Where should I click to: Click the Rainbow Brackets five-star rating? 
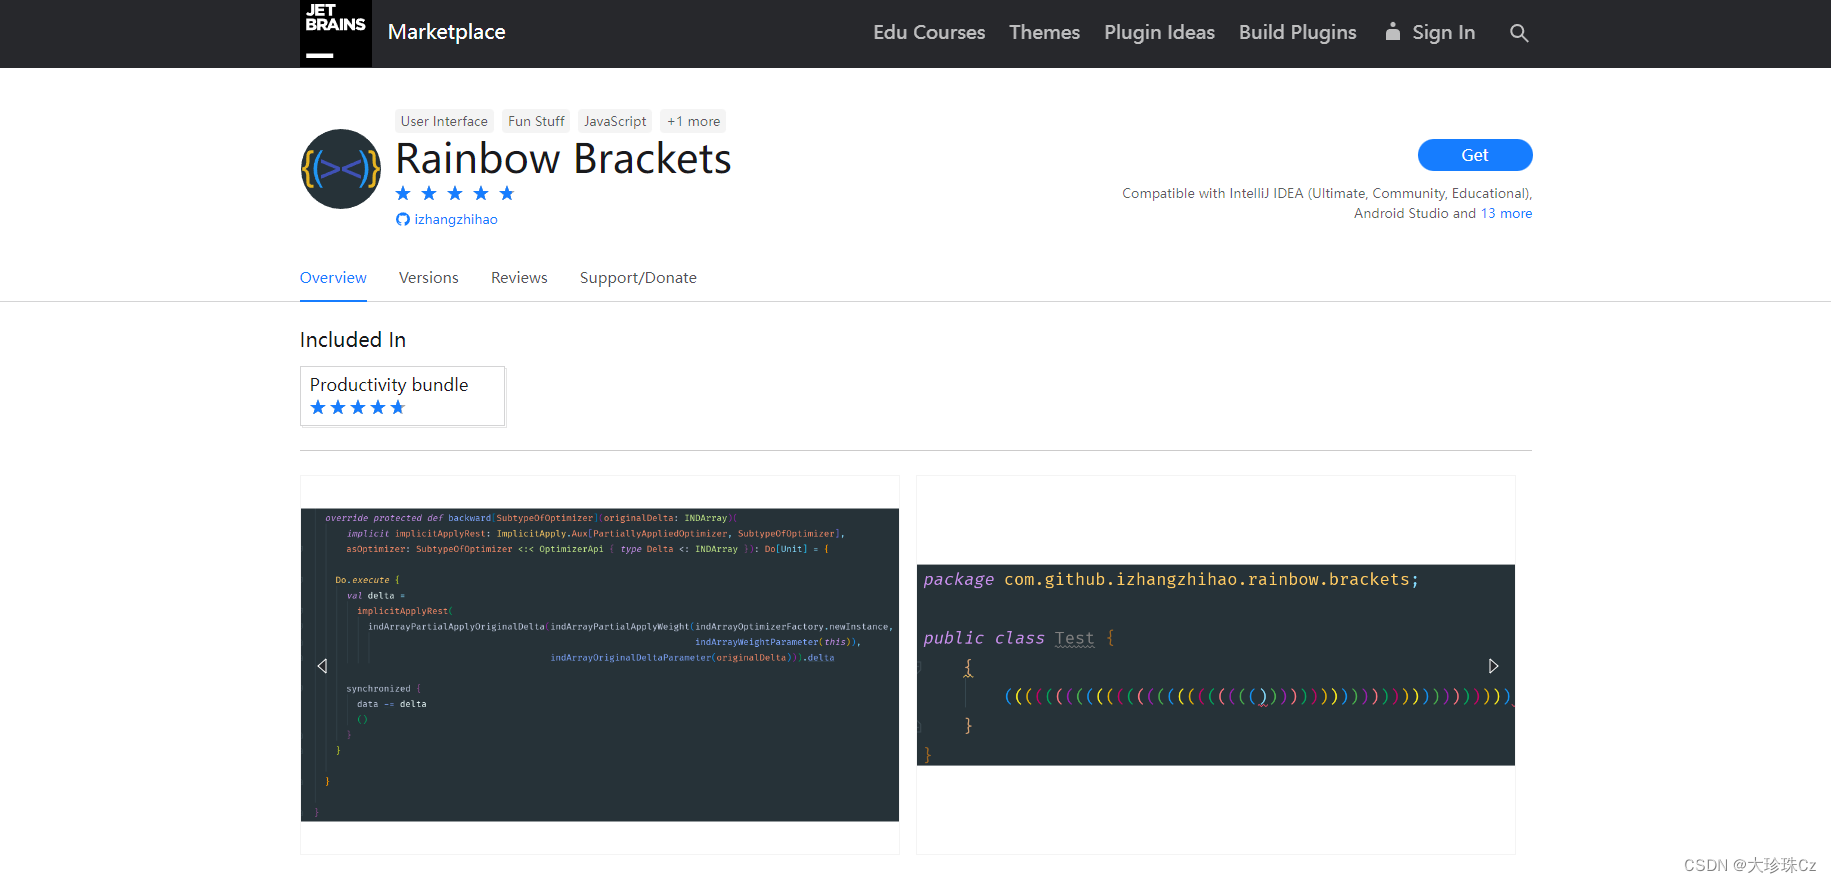455,193
